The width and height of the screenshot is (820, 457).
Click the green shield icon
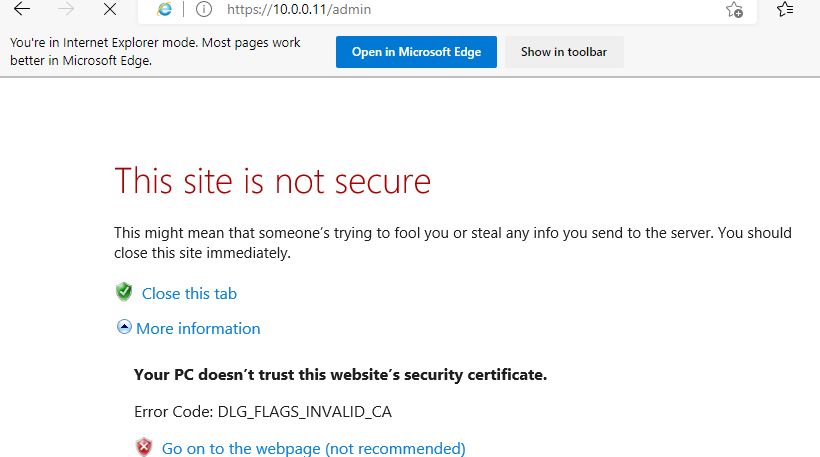pyautogui.click(x=124, y=292)
